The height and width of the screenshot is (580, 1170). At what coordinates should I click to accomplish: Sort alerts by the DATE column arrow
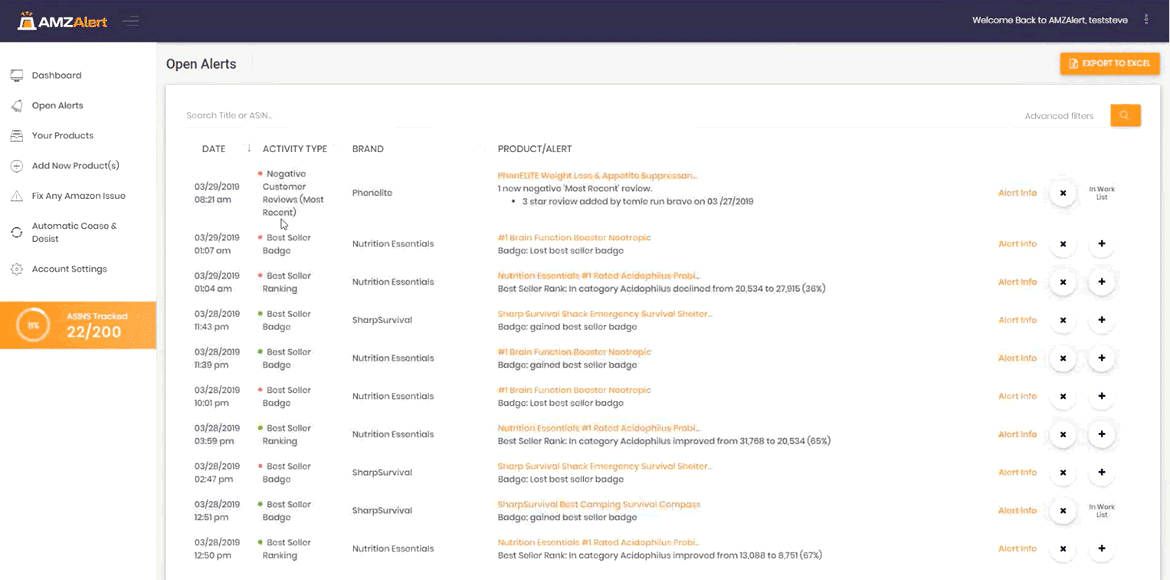tap(248, 149)
